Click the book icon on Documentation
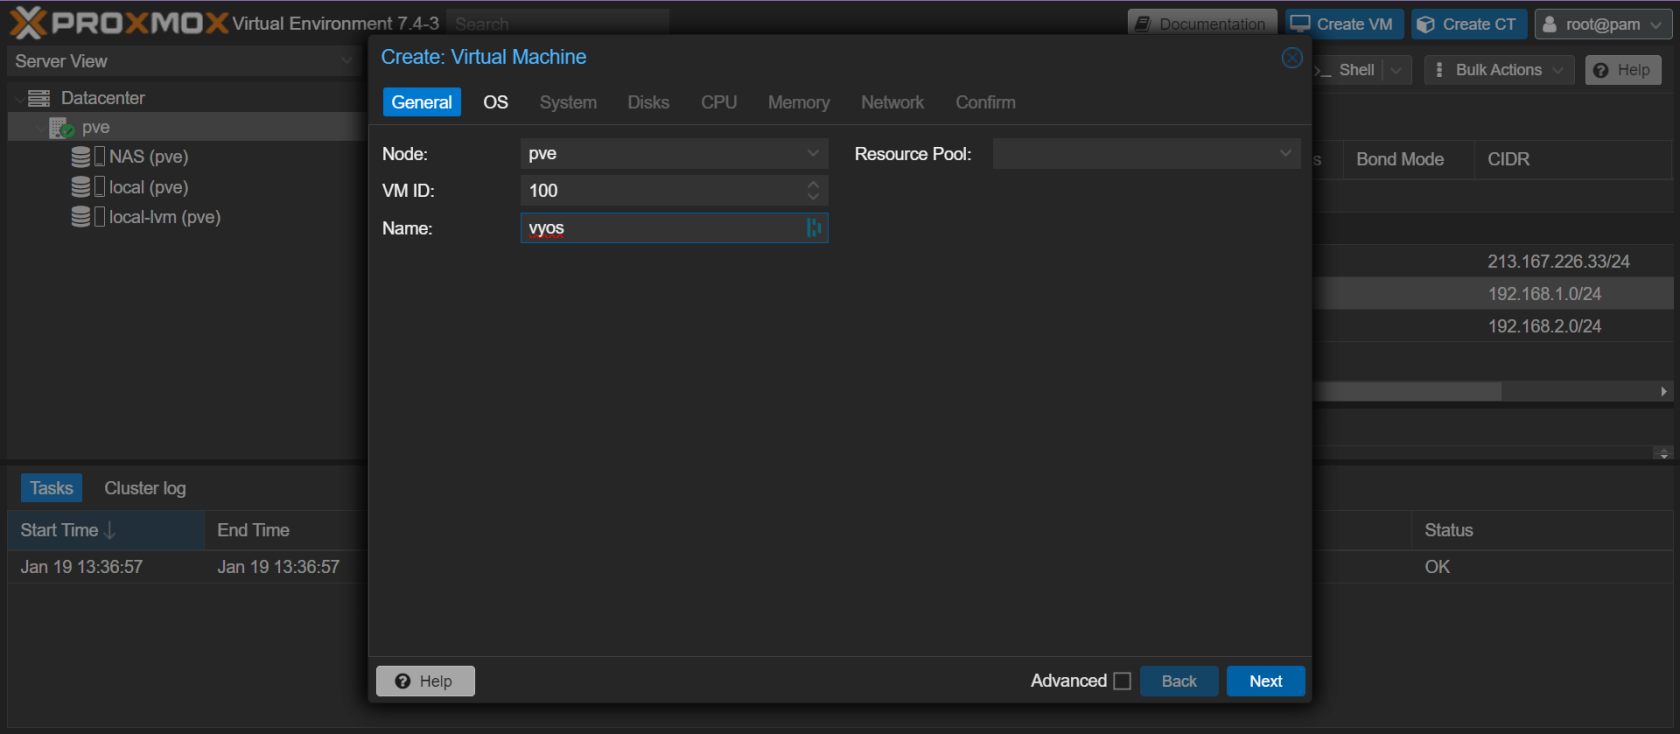 (1143, 24)
